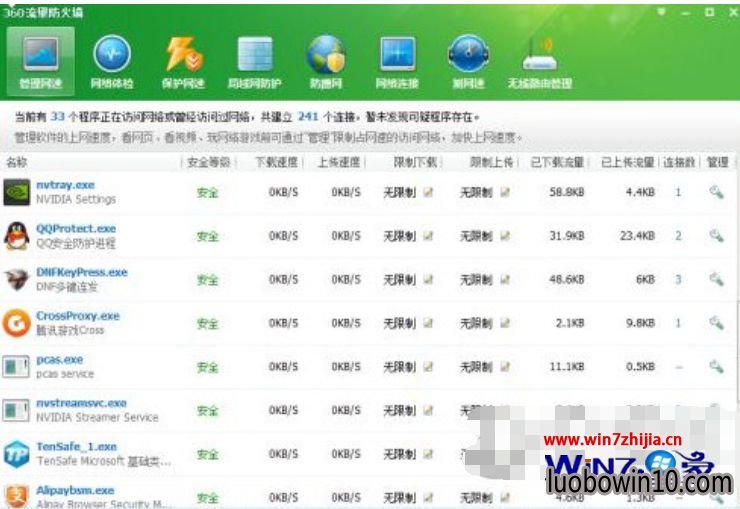Edit download limit for pcas.exe
Viewport: 740px width, 509px height.
(x=428, y=367)
